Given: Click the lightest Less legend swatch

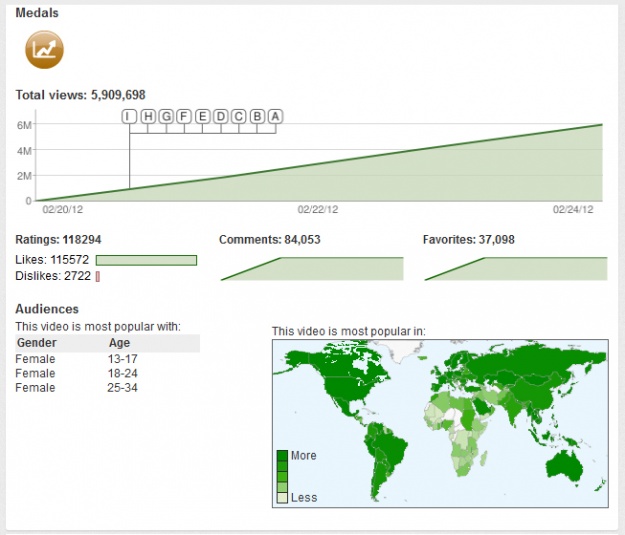Looking at the screenshot, I should 283,497.
